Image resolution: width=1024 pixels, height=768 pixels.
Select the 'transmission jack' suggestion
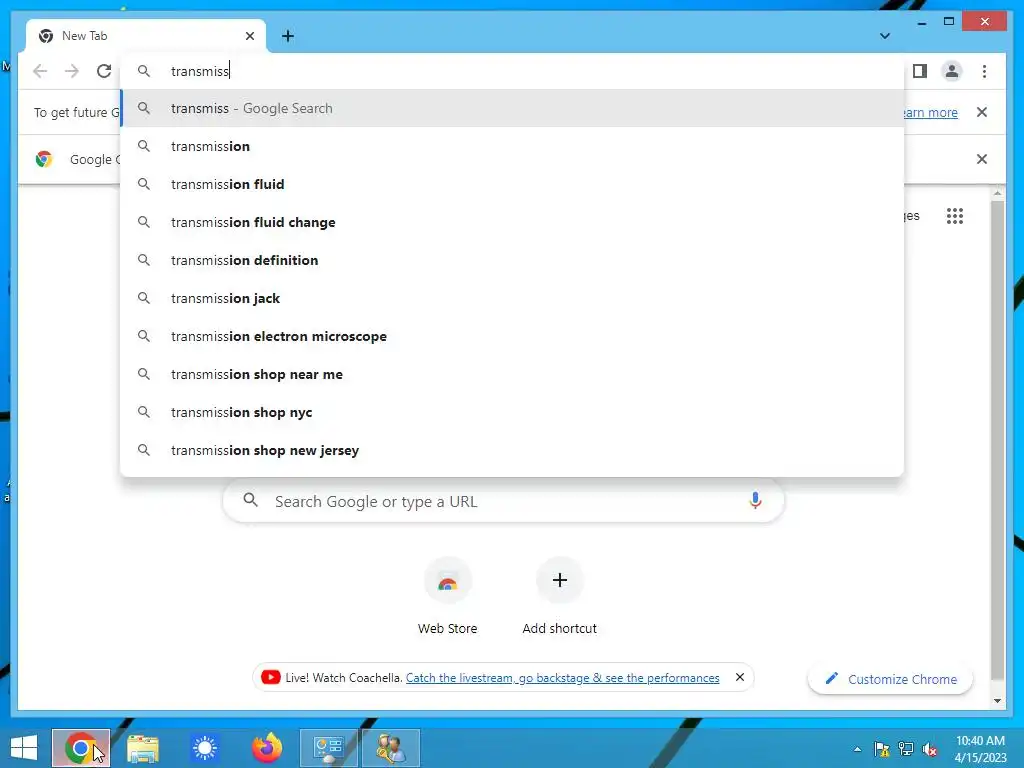coord(512,298)
